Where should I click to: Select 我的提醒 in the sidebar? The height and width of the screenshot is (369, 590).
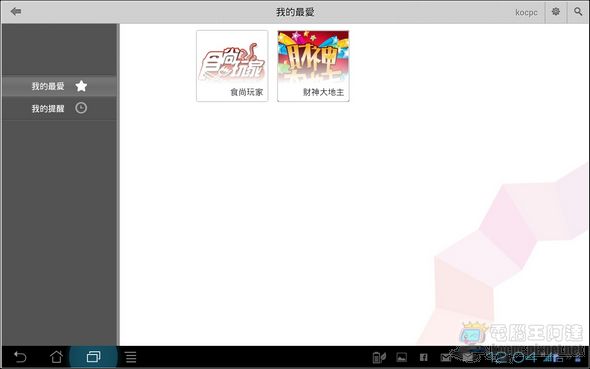point(59,108)
